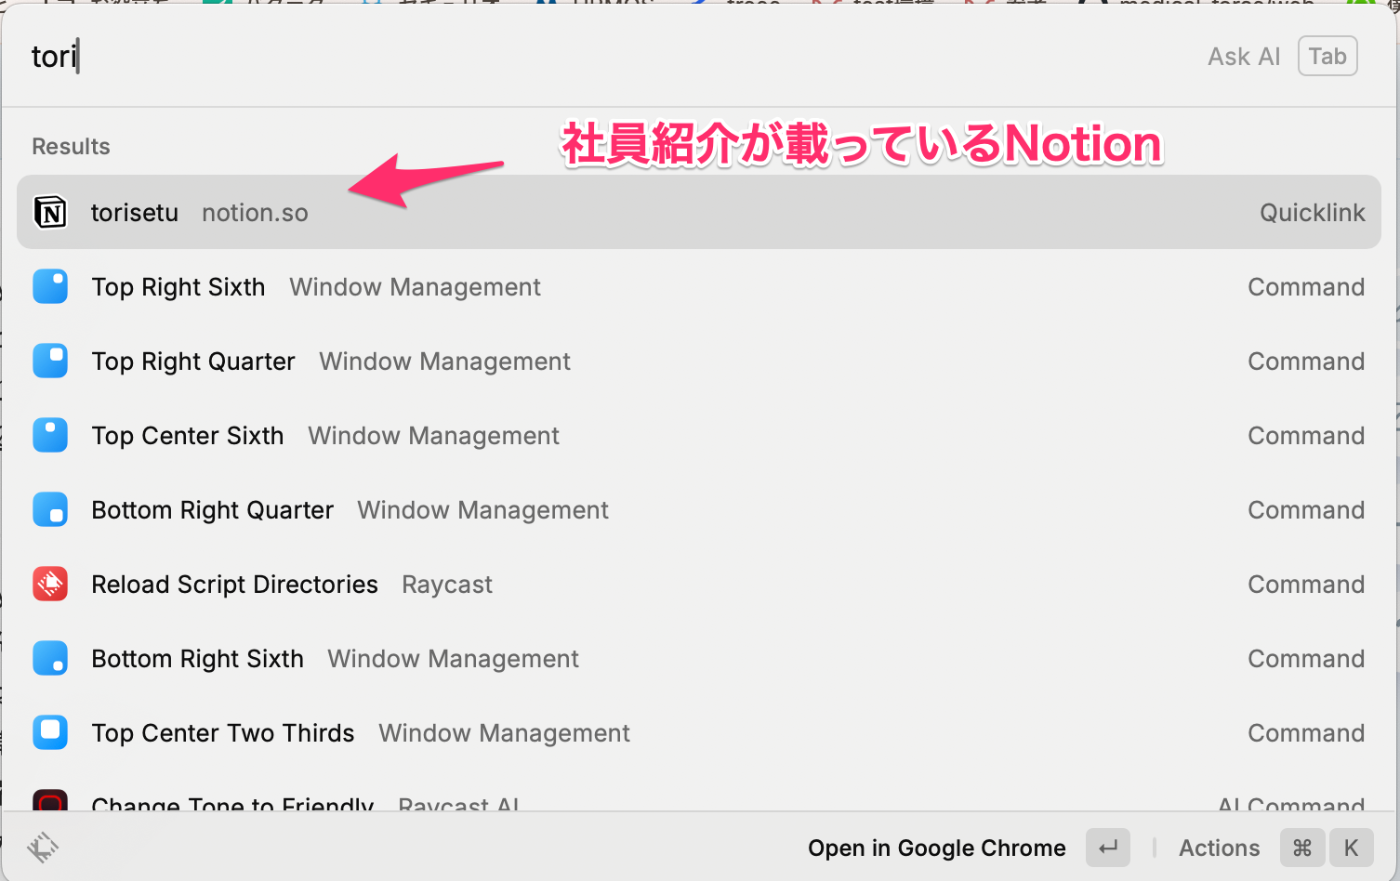The image size is (1400, 881).
Task: Select the Bottom Right Quarter command
Action: pos(699,510)
